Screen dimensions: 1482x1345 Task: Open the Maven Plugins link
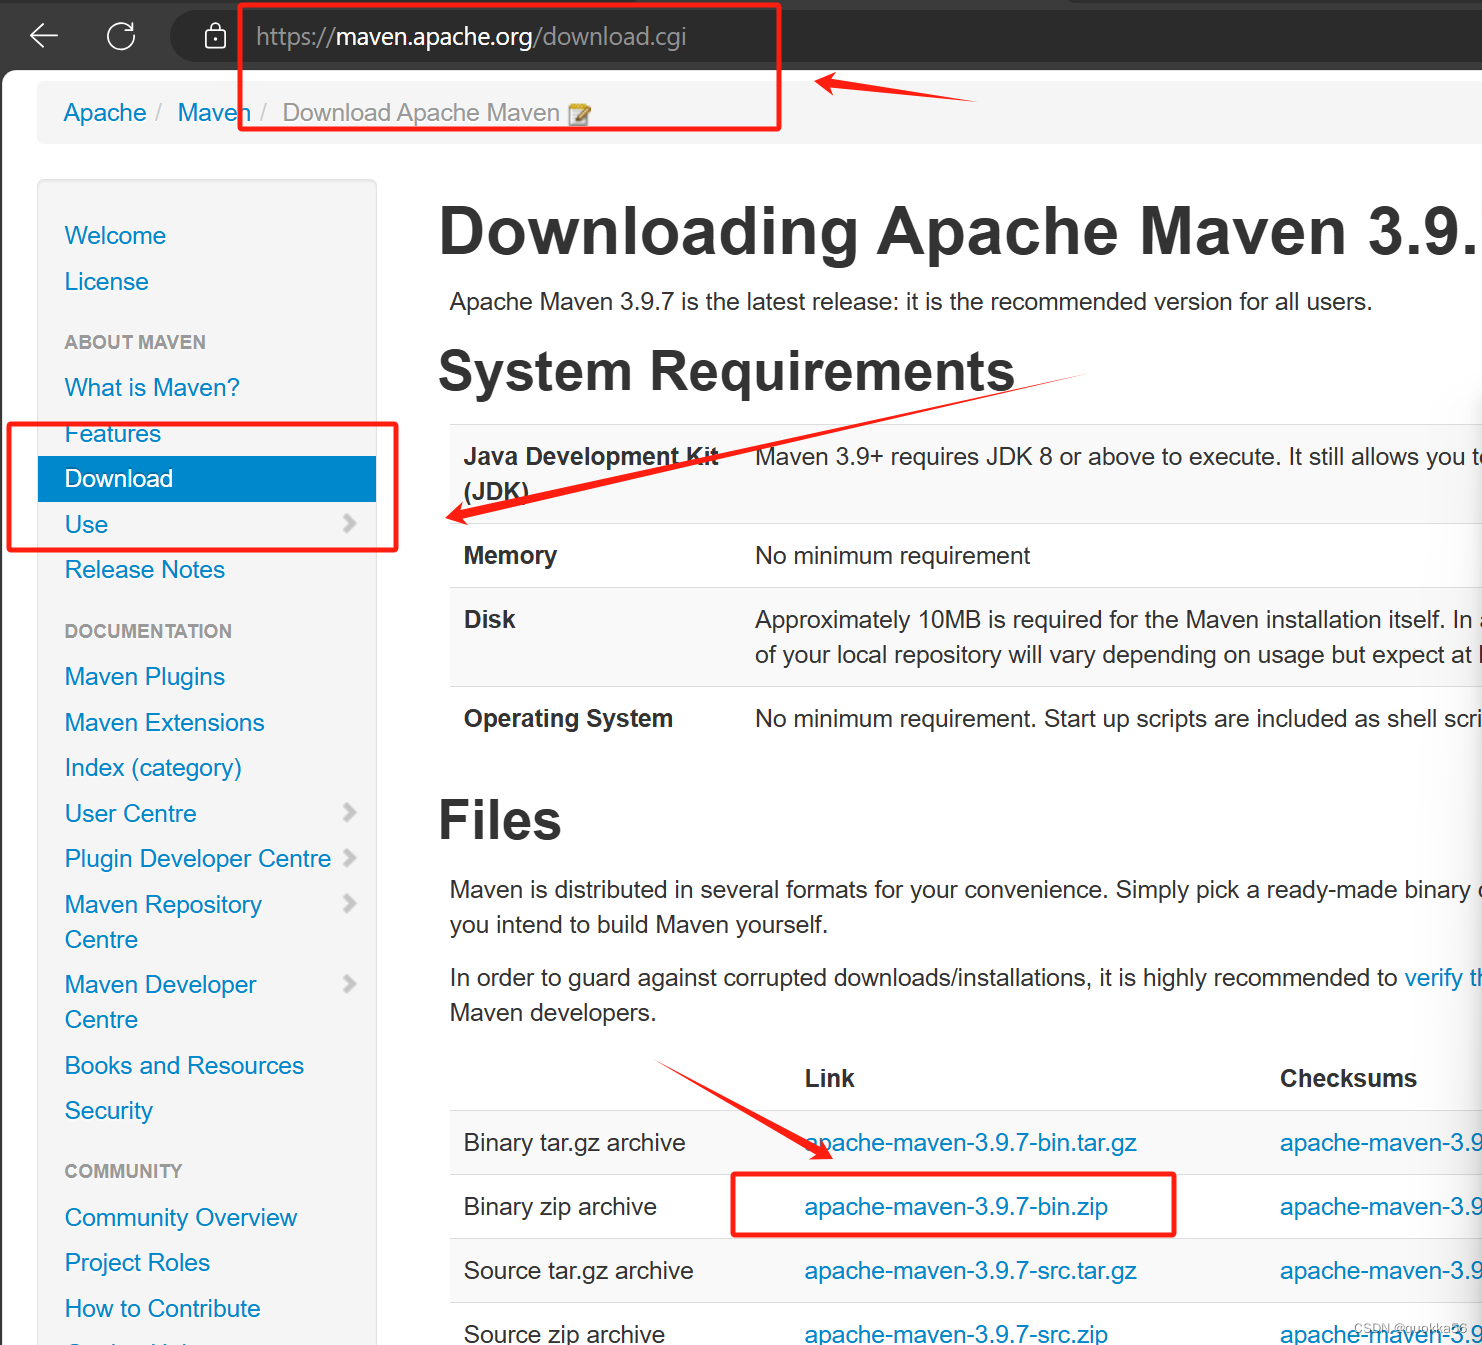pos(145,677)
